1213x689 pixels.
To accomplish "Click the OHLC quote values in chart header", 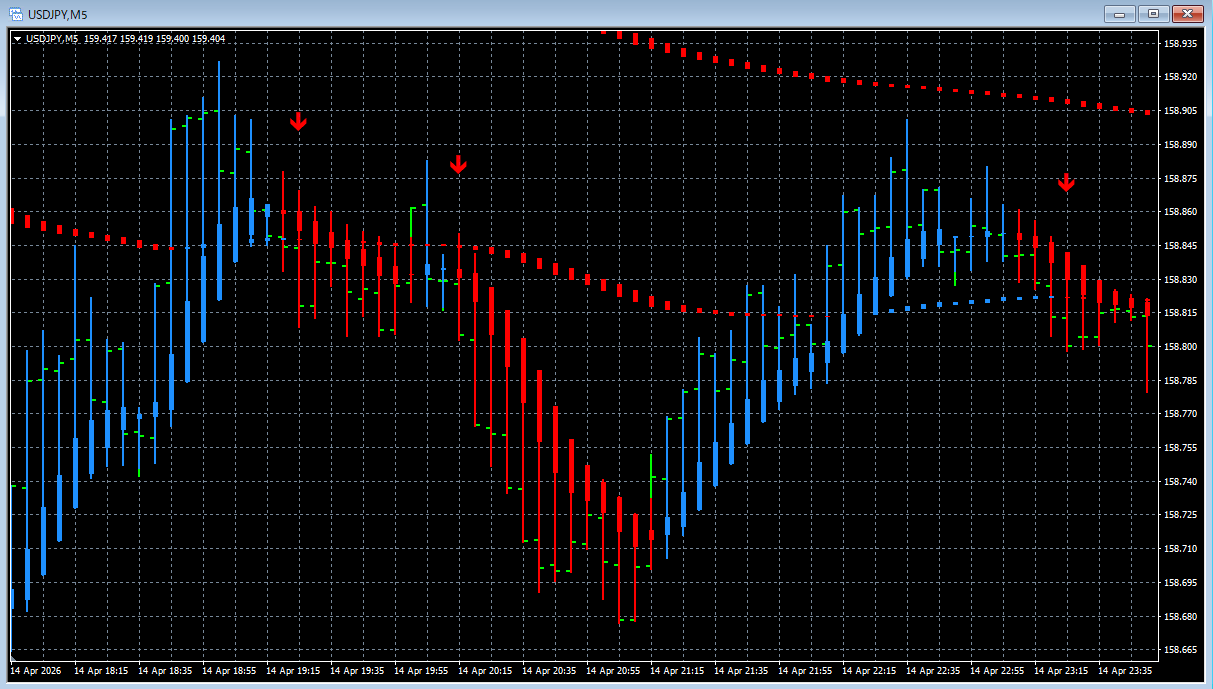I will point(154,39).
